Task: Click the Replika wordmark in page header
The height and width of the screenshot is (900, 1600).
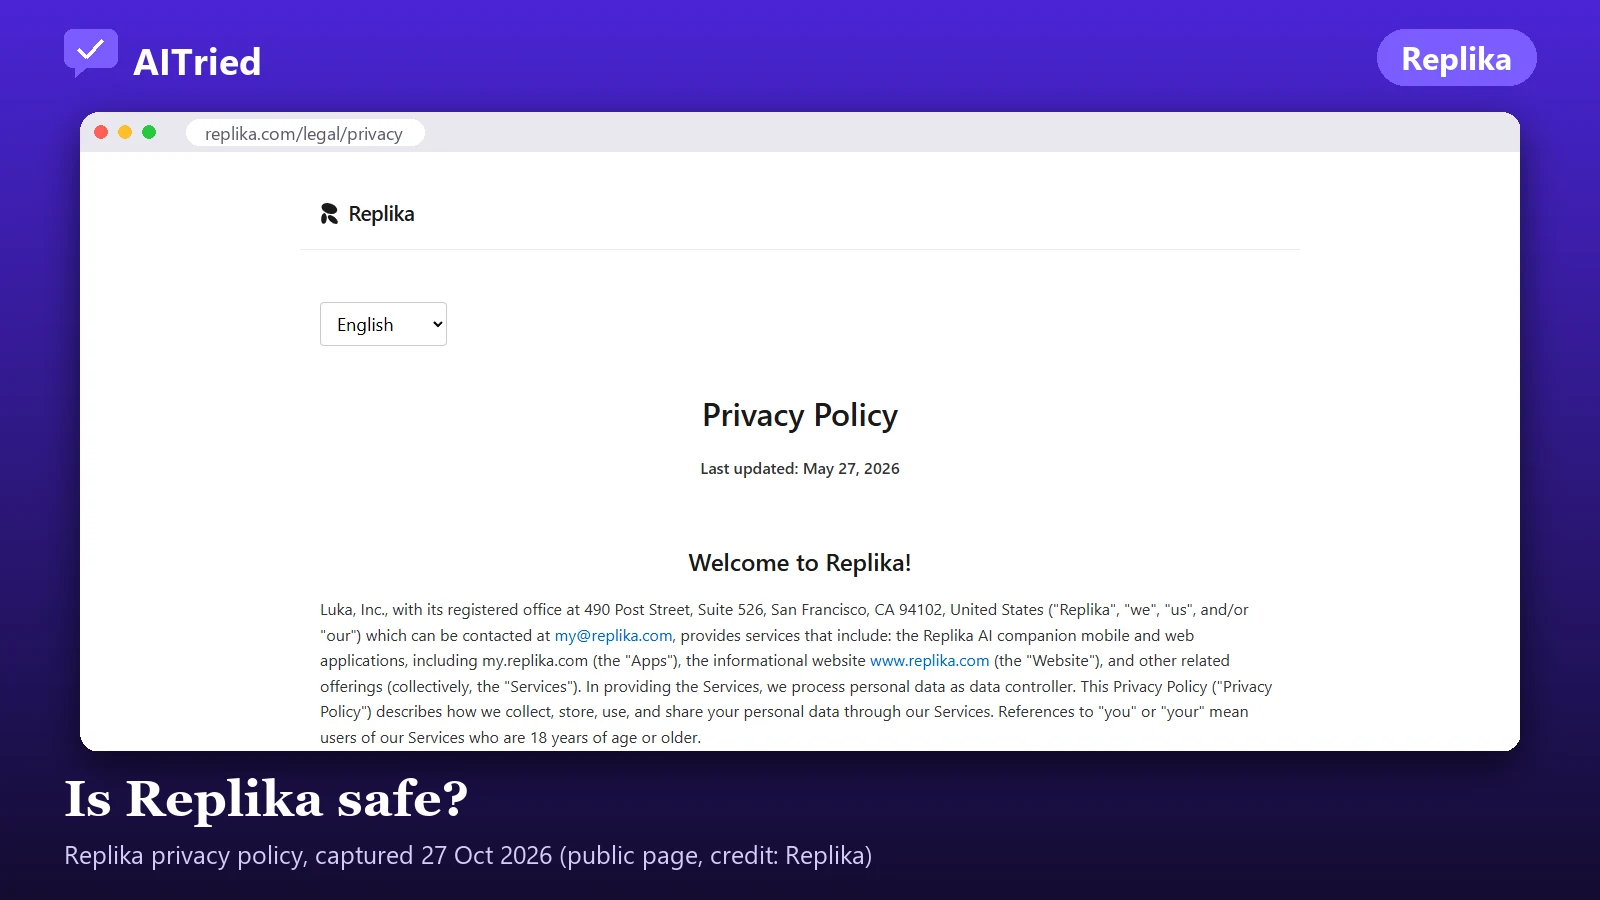Action: [381, 214]
